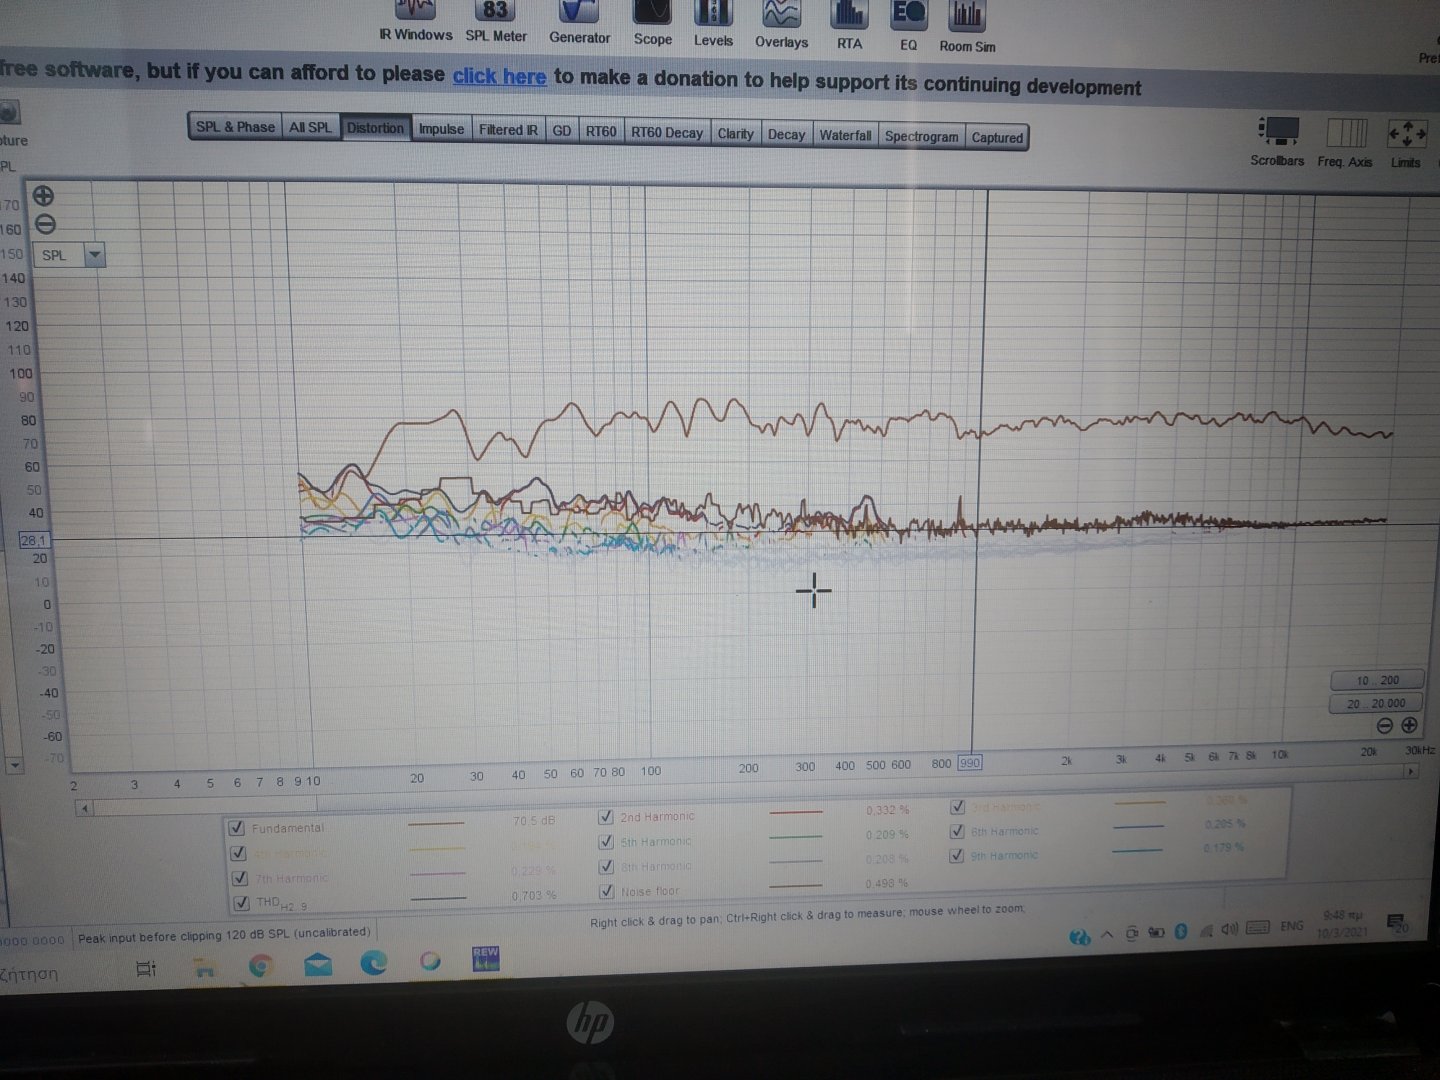The width and height of the screenshot is (1440, 1080).
Task: Click horizontal scrollbar right arrow
Action: click(x=1411, y=771)
